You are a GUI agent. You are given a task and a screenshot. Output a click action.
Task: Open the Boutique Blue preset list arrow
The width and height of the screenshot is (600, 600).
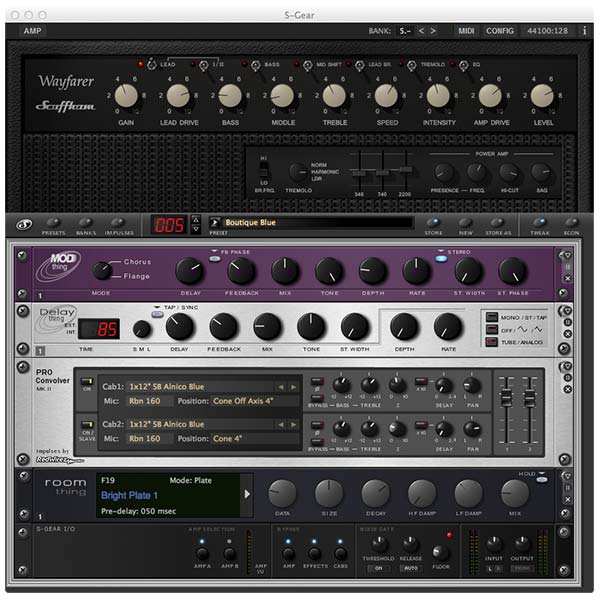pyautogui.click(x=215, y=222)
